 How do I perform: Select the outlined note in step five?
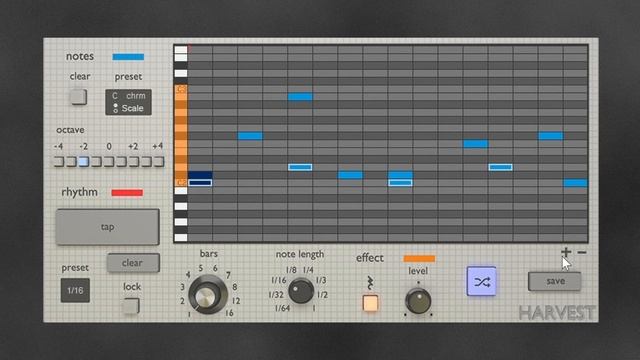tap(300, 167)
